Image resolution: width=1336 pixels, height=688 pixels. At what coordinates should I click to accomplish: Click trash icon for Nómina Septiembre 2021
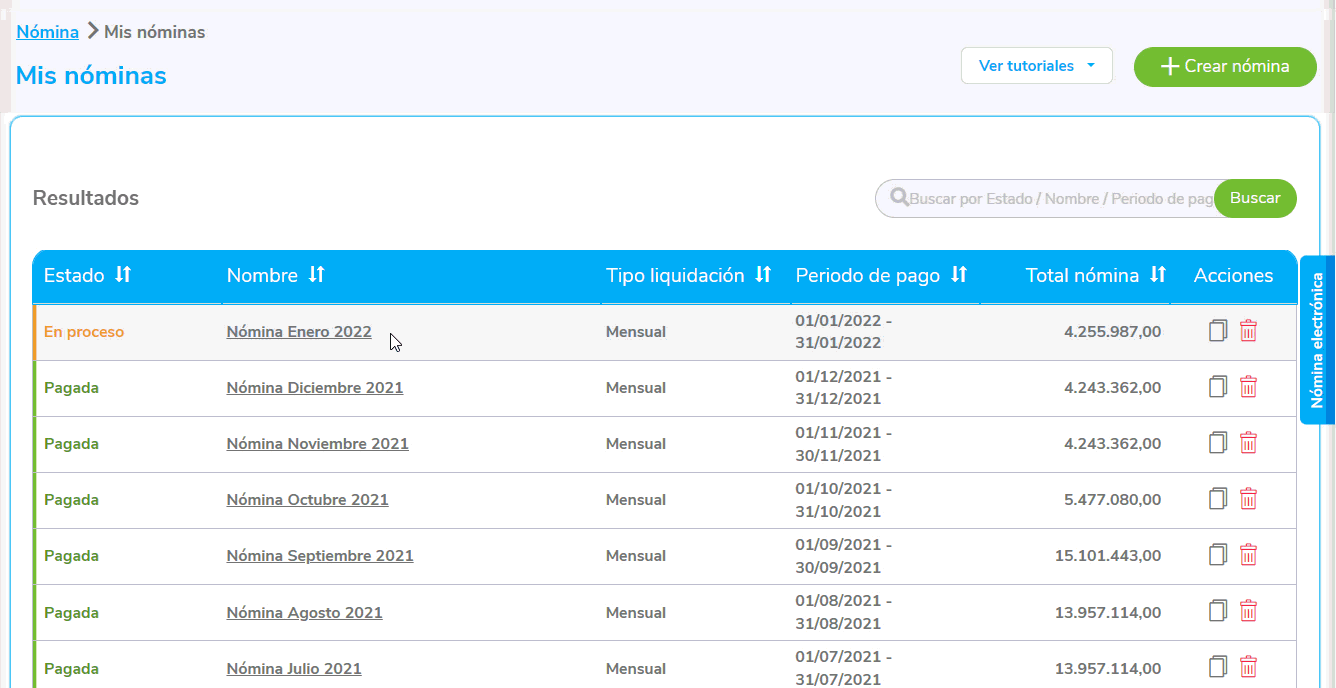tap(1248, 555)
